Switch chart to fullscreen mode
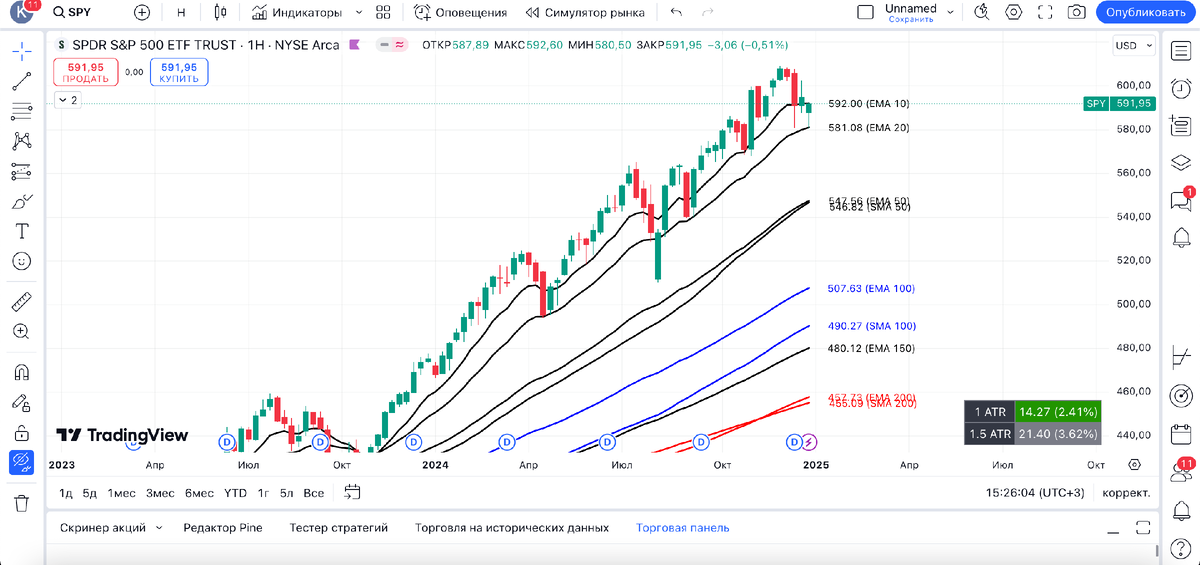This screenshot has height=565, width=1200. pyautogui.click(x=1045, y=12)
